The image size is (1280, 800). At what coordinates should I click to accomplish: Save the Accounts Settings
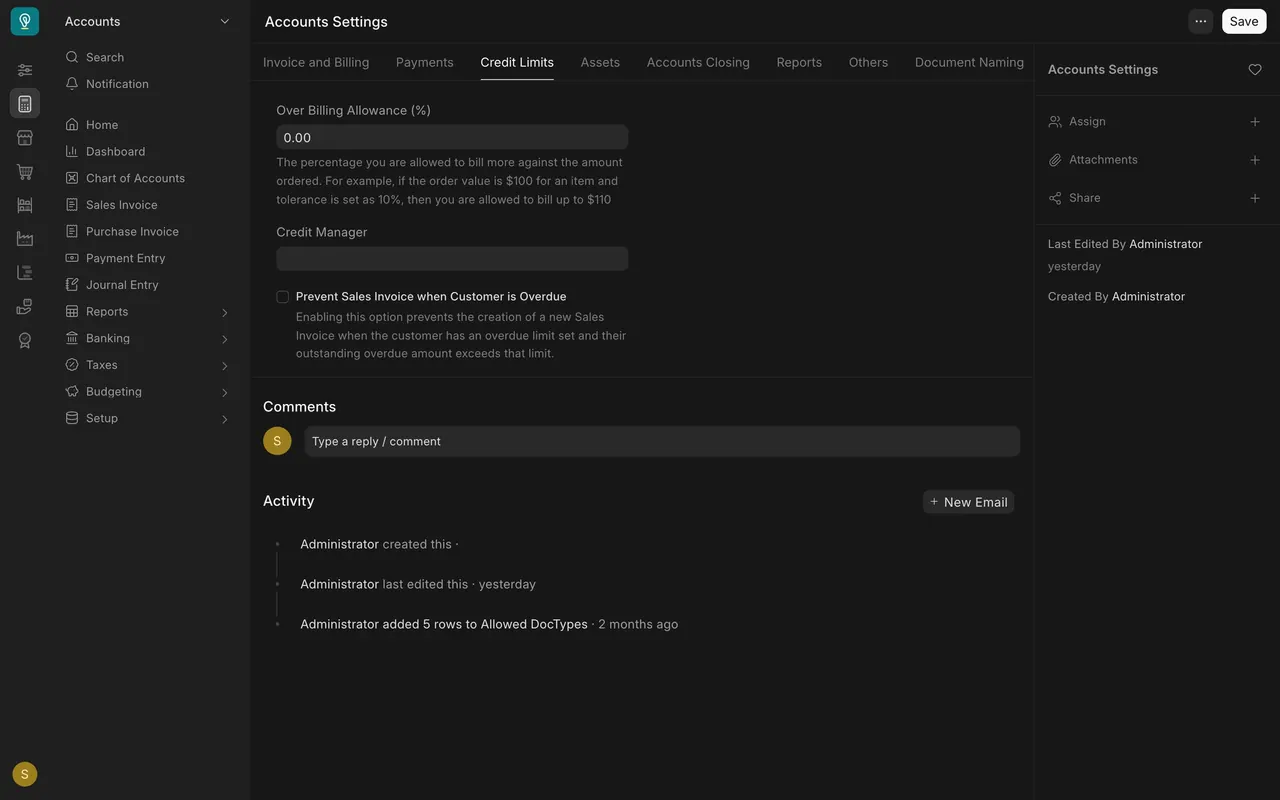click(x=1244, y=21)
